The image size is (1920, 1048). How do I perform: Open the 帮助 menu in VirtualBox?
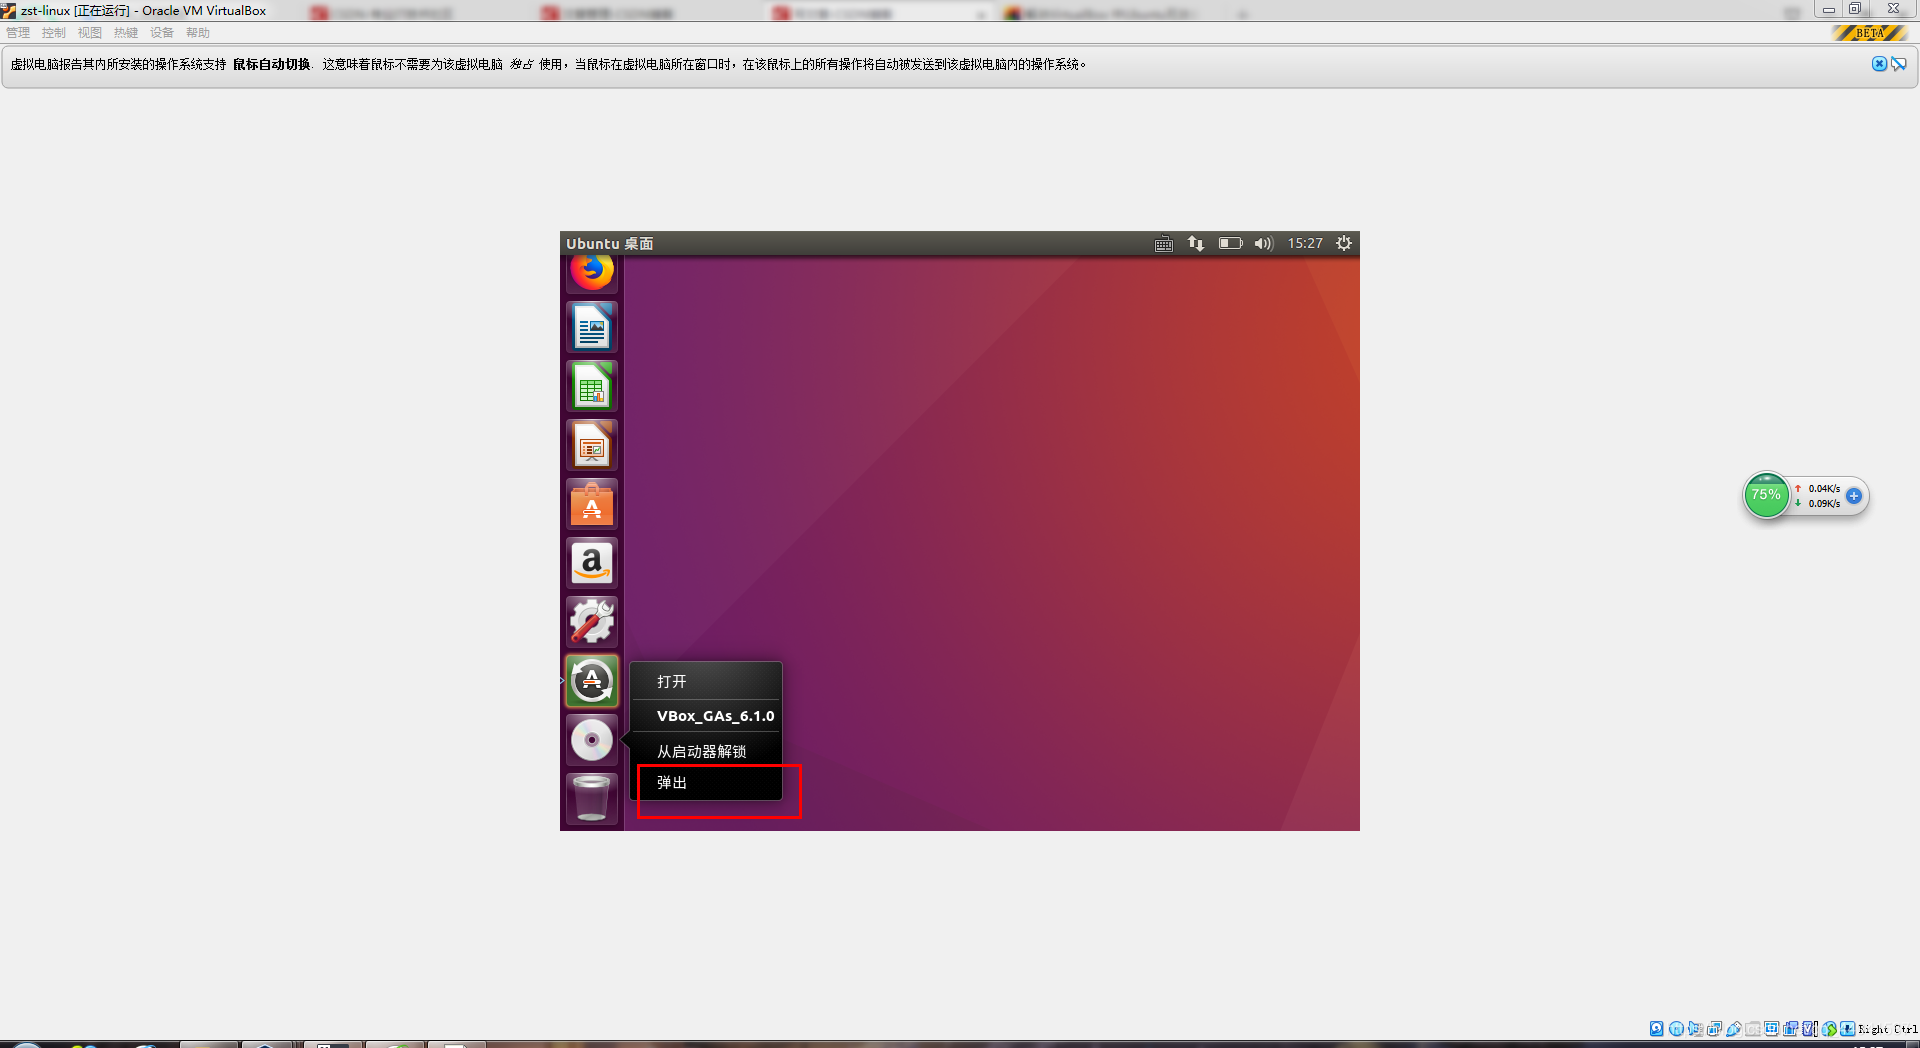click(x=198, y=33)
